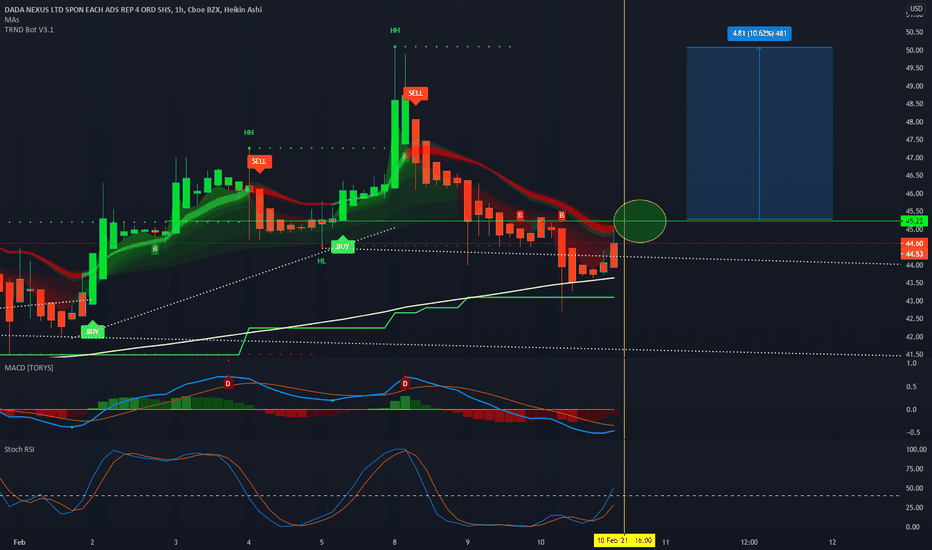Click the -0.5 value on the MACD axis

913,432
